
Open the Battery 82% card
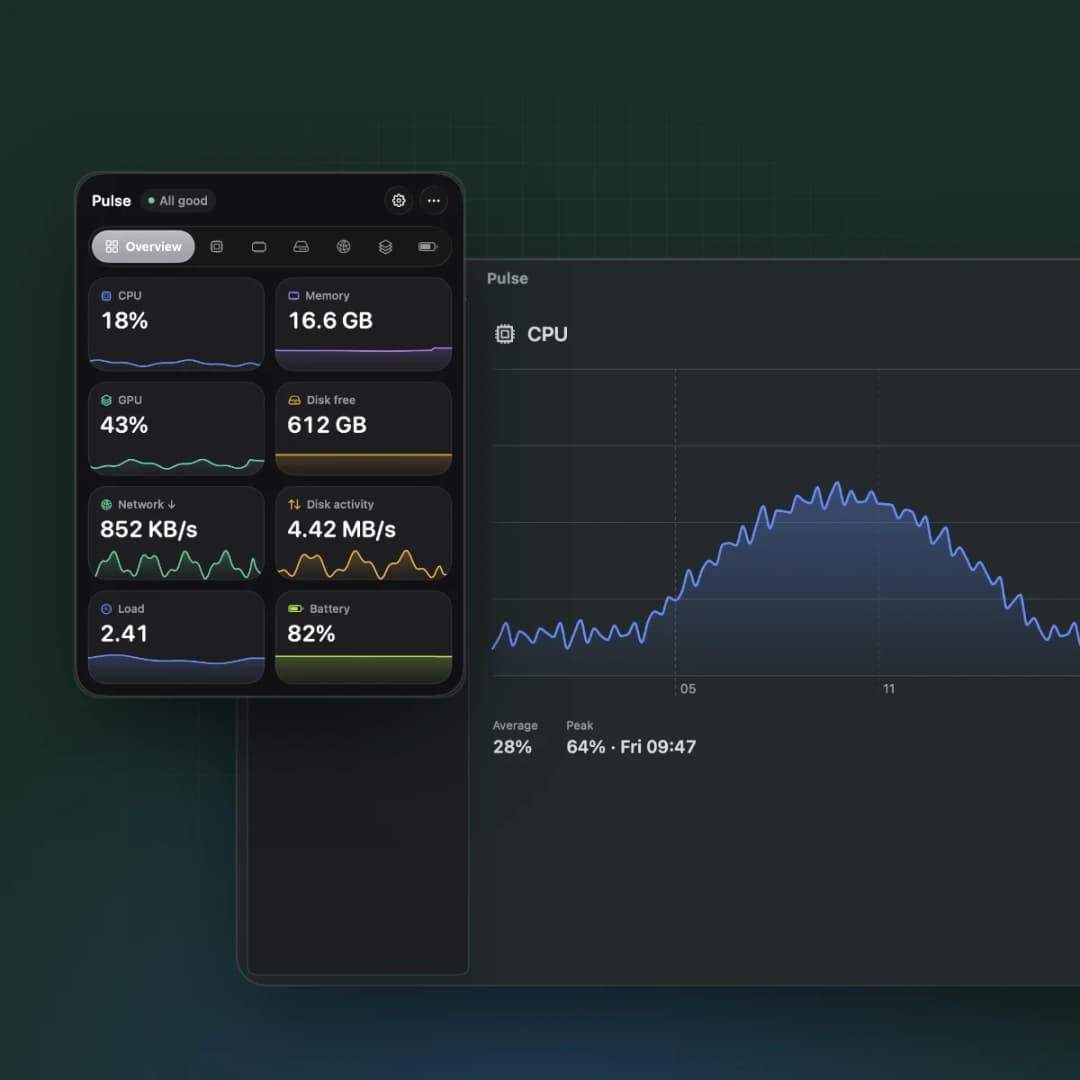click(x=364, y=637)
